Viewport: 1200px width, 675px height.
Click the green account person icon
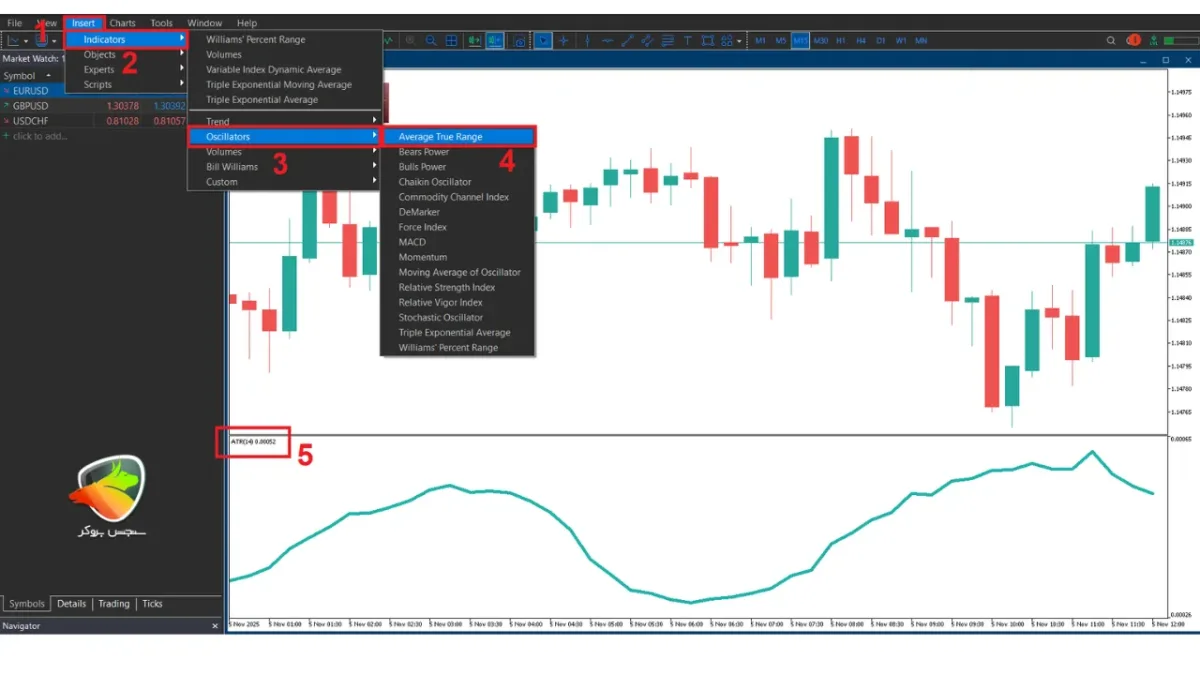(x=1153, y=41)
